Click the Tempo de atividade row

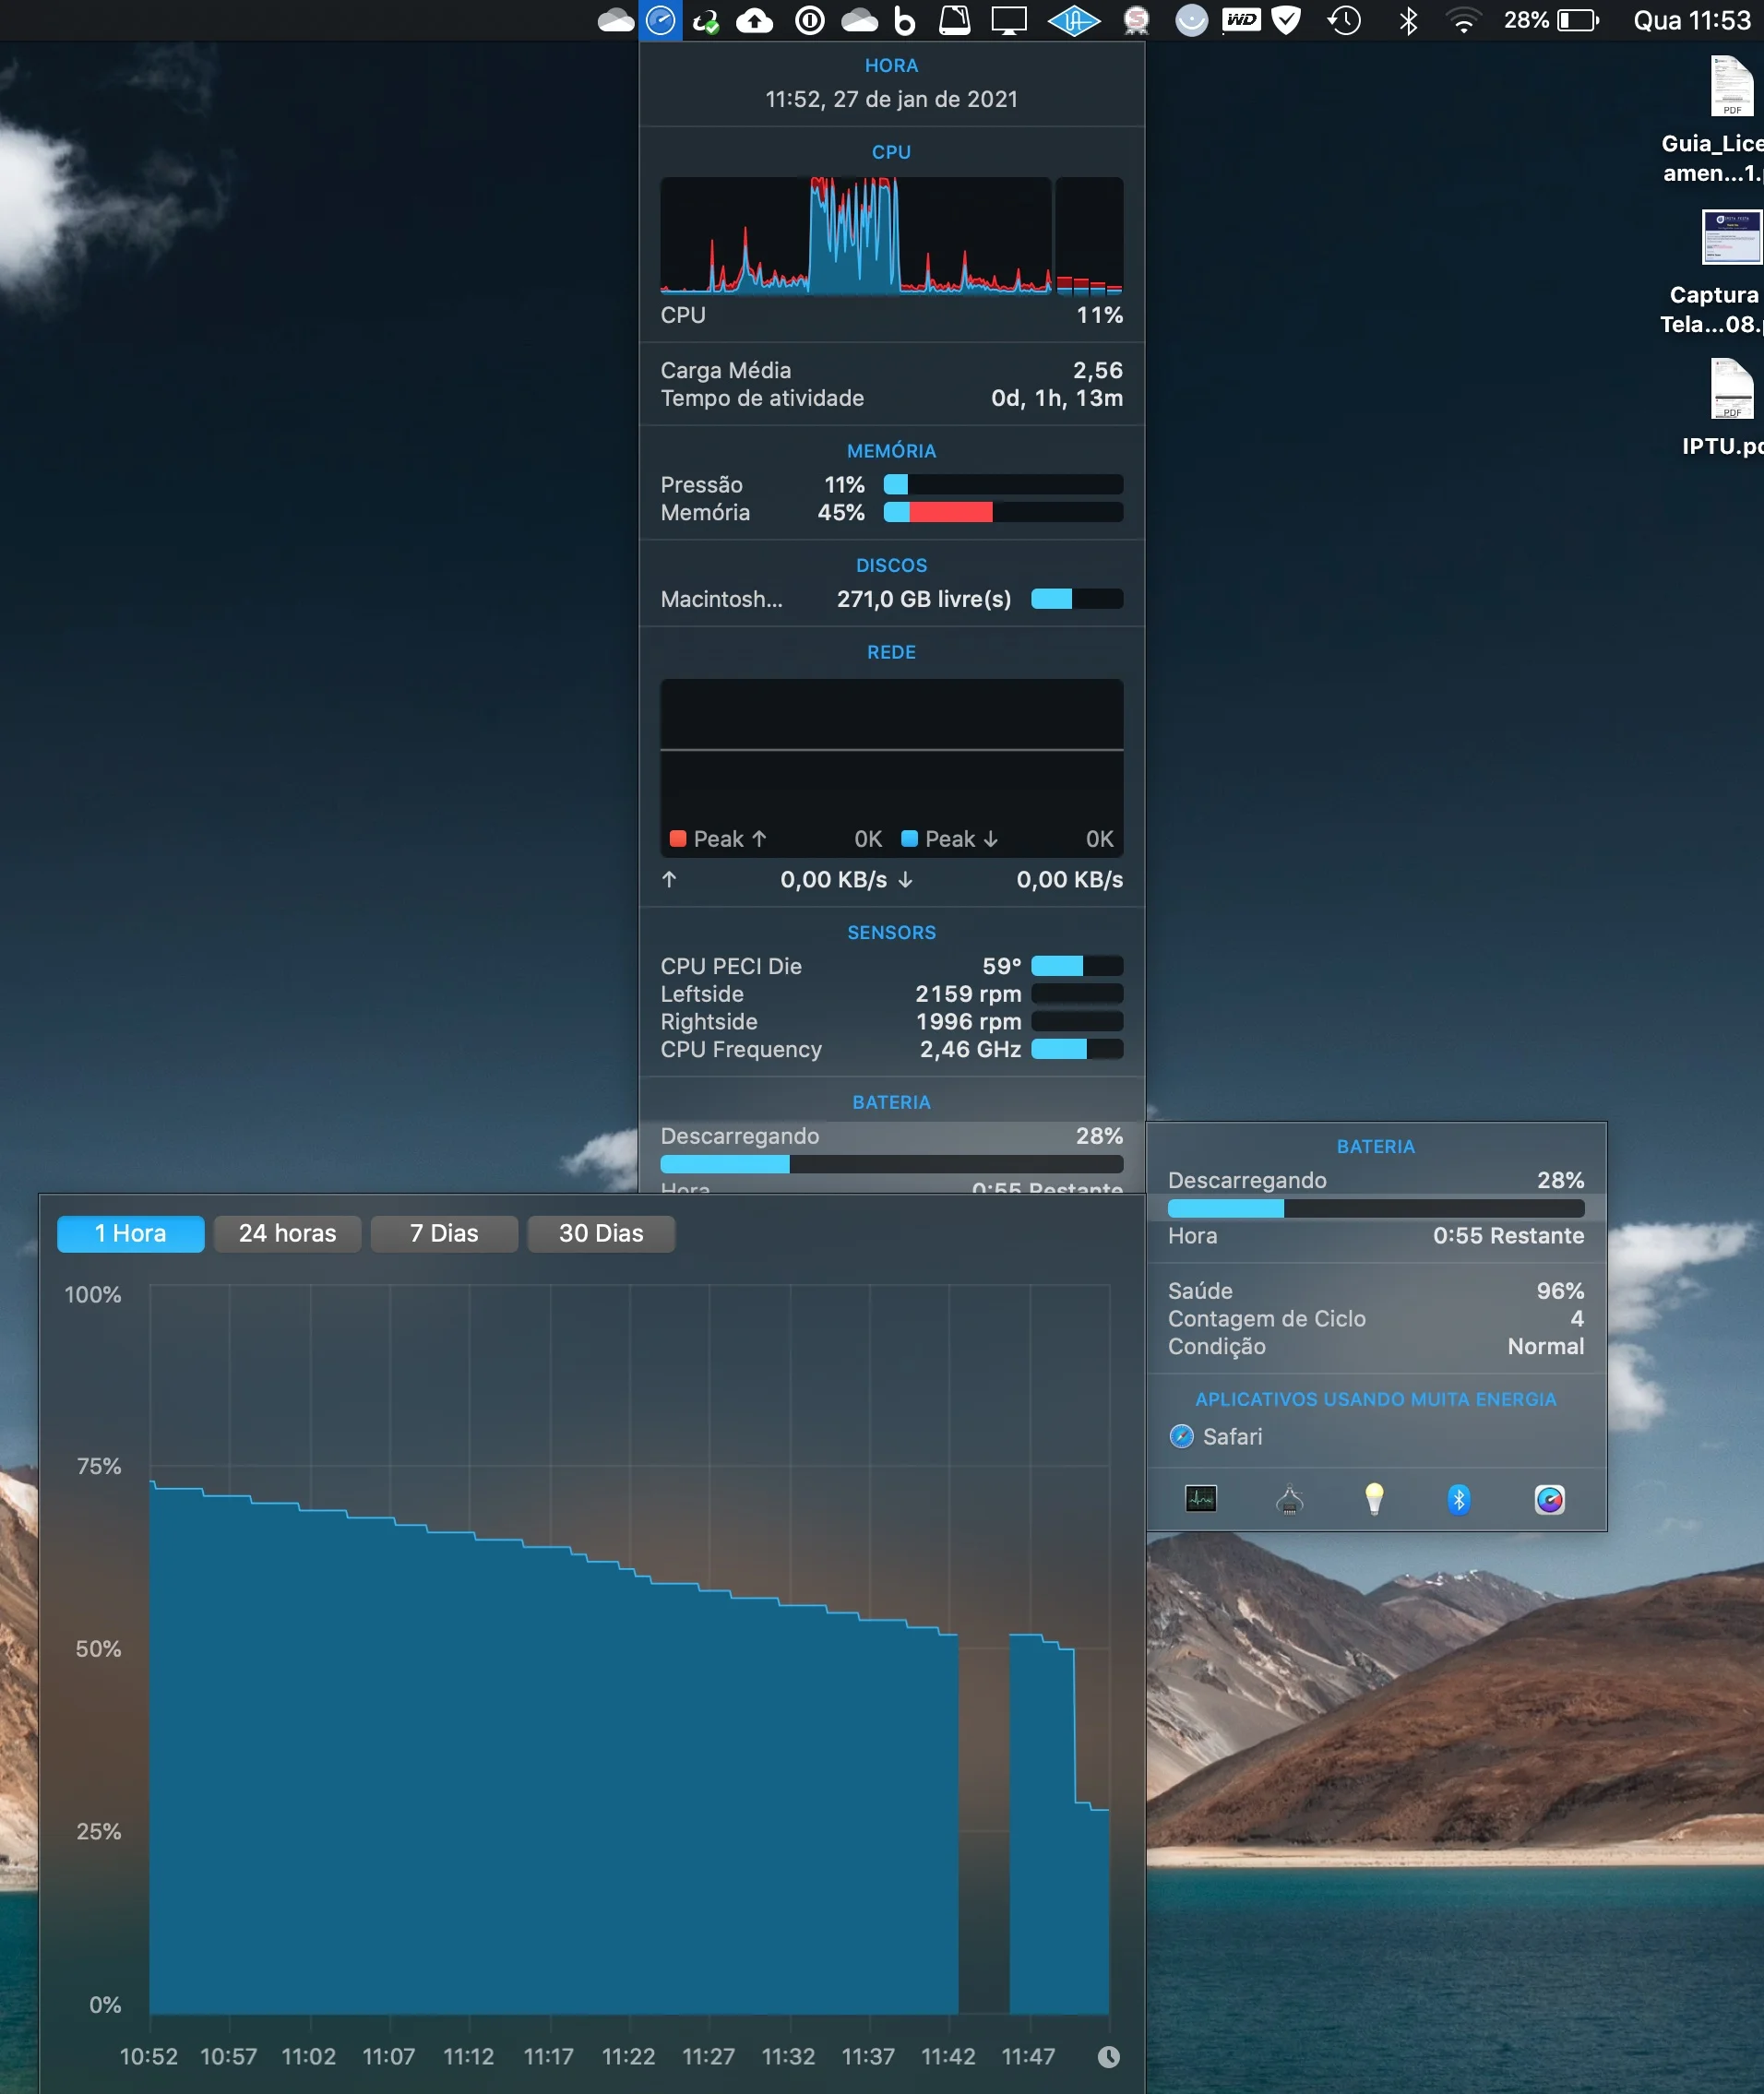point(891,398)
